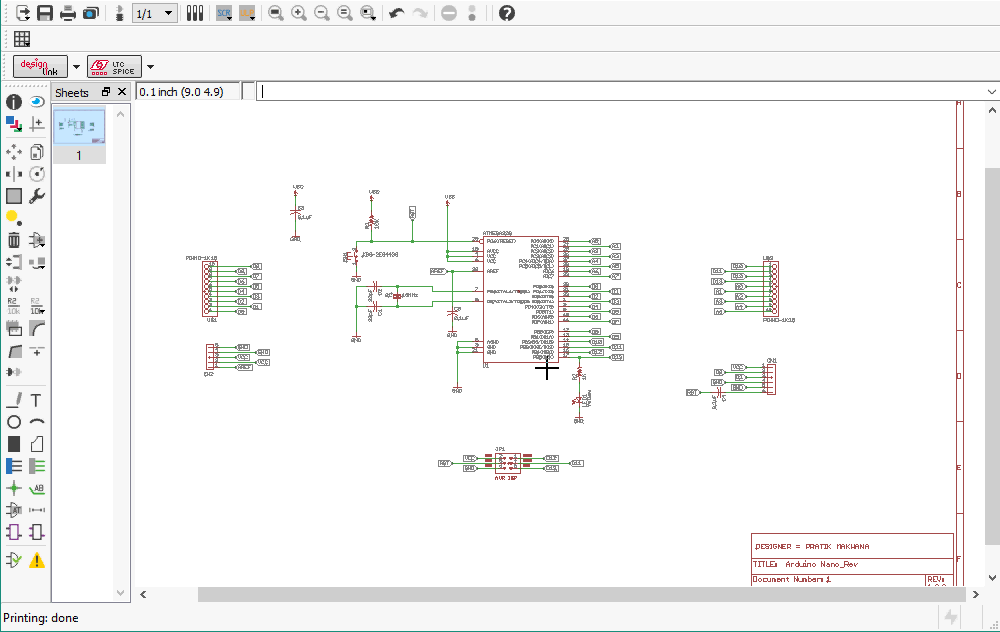Select the Rotate tool

tap(36, 173)
